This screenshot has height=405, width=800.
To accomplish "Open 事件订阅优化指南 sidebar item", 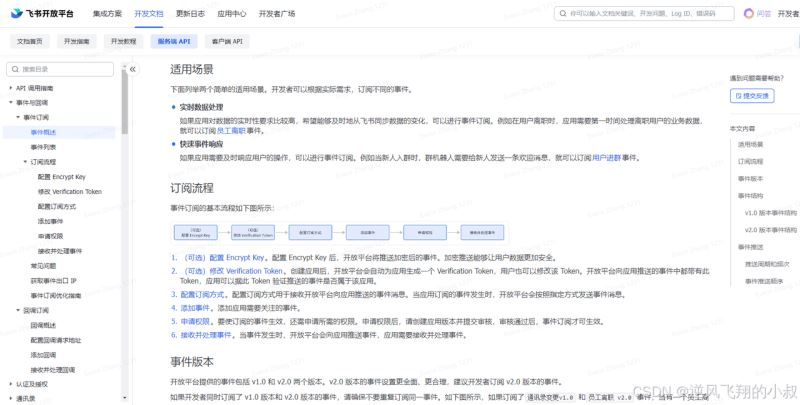I will tap(56, 295).
